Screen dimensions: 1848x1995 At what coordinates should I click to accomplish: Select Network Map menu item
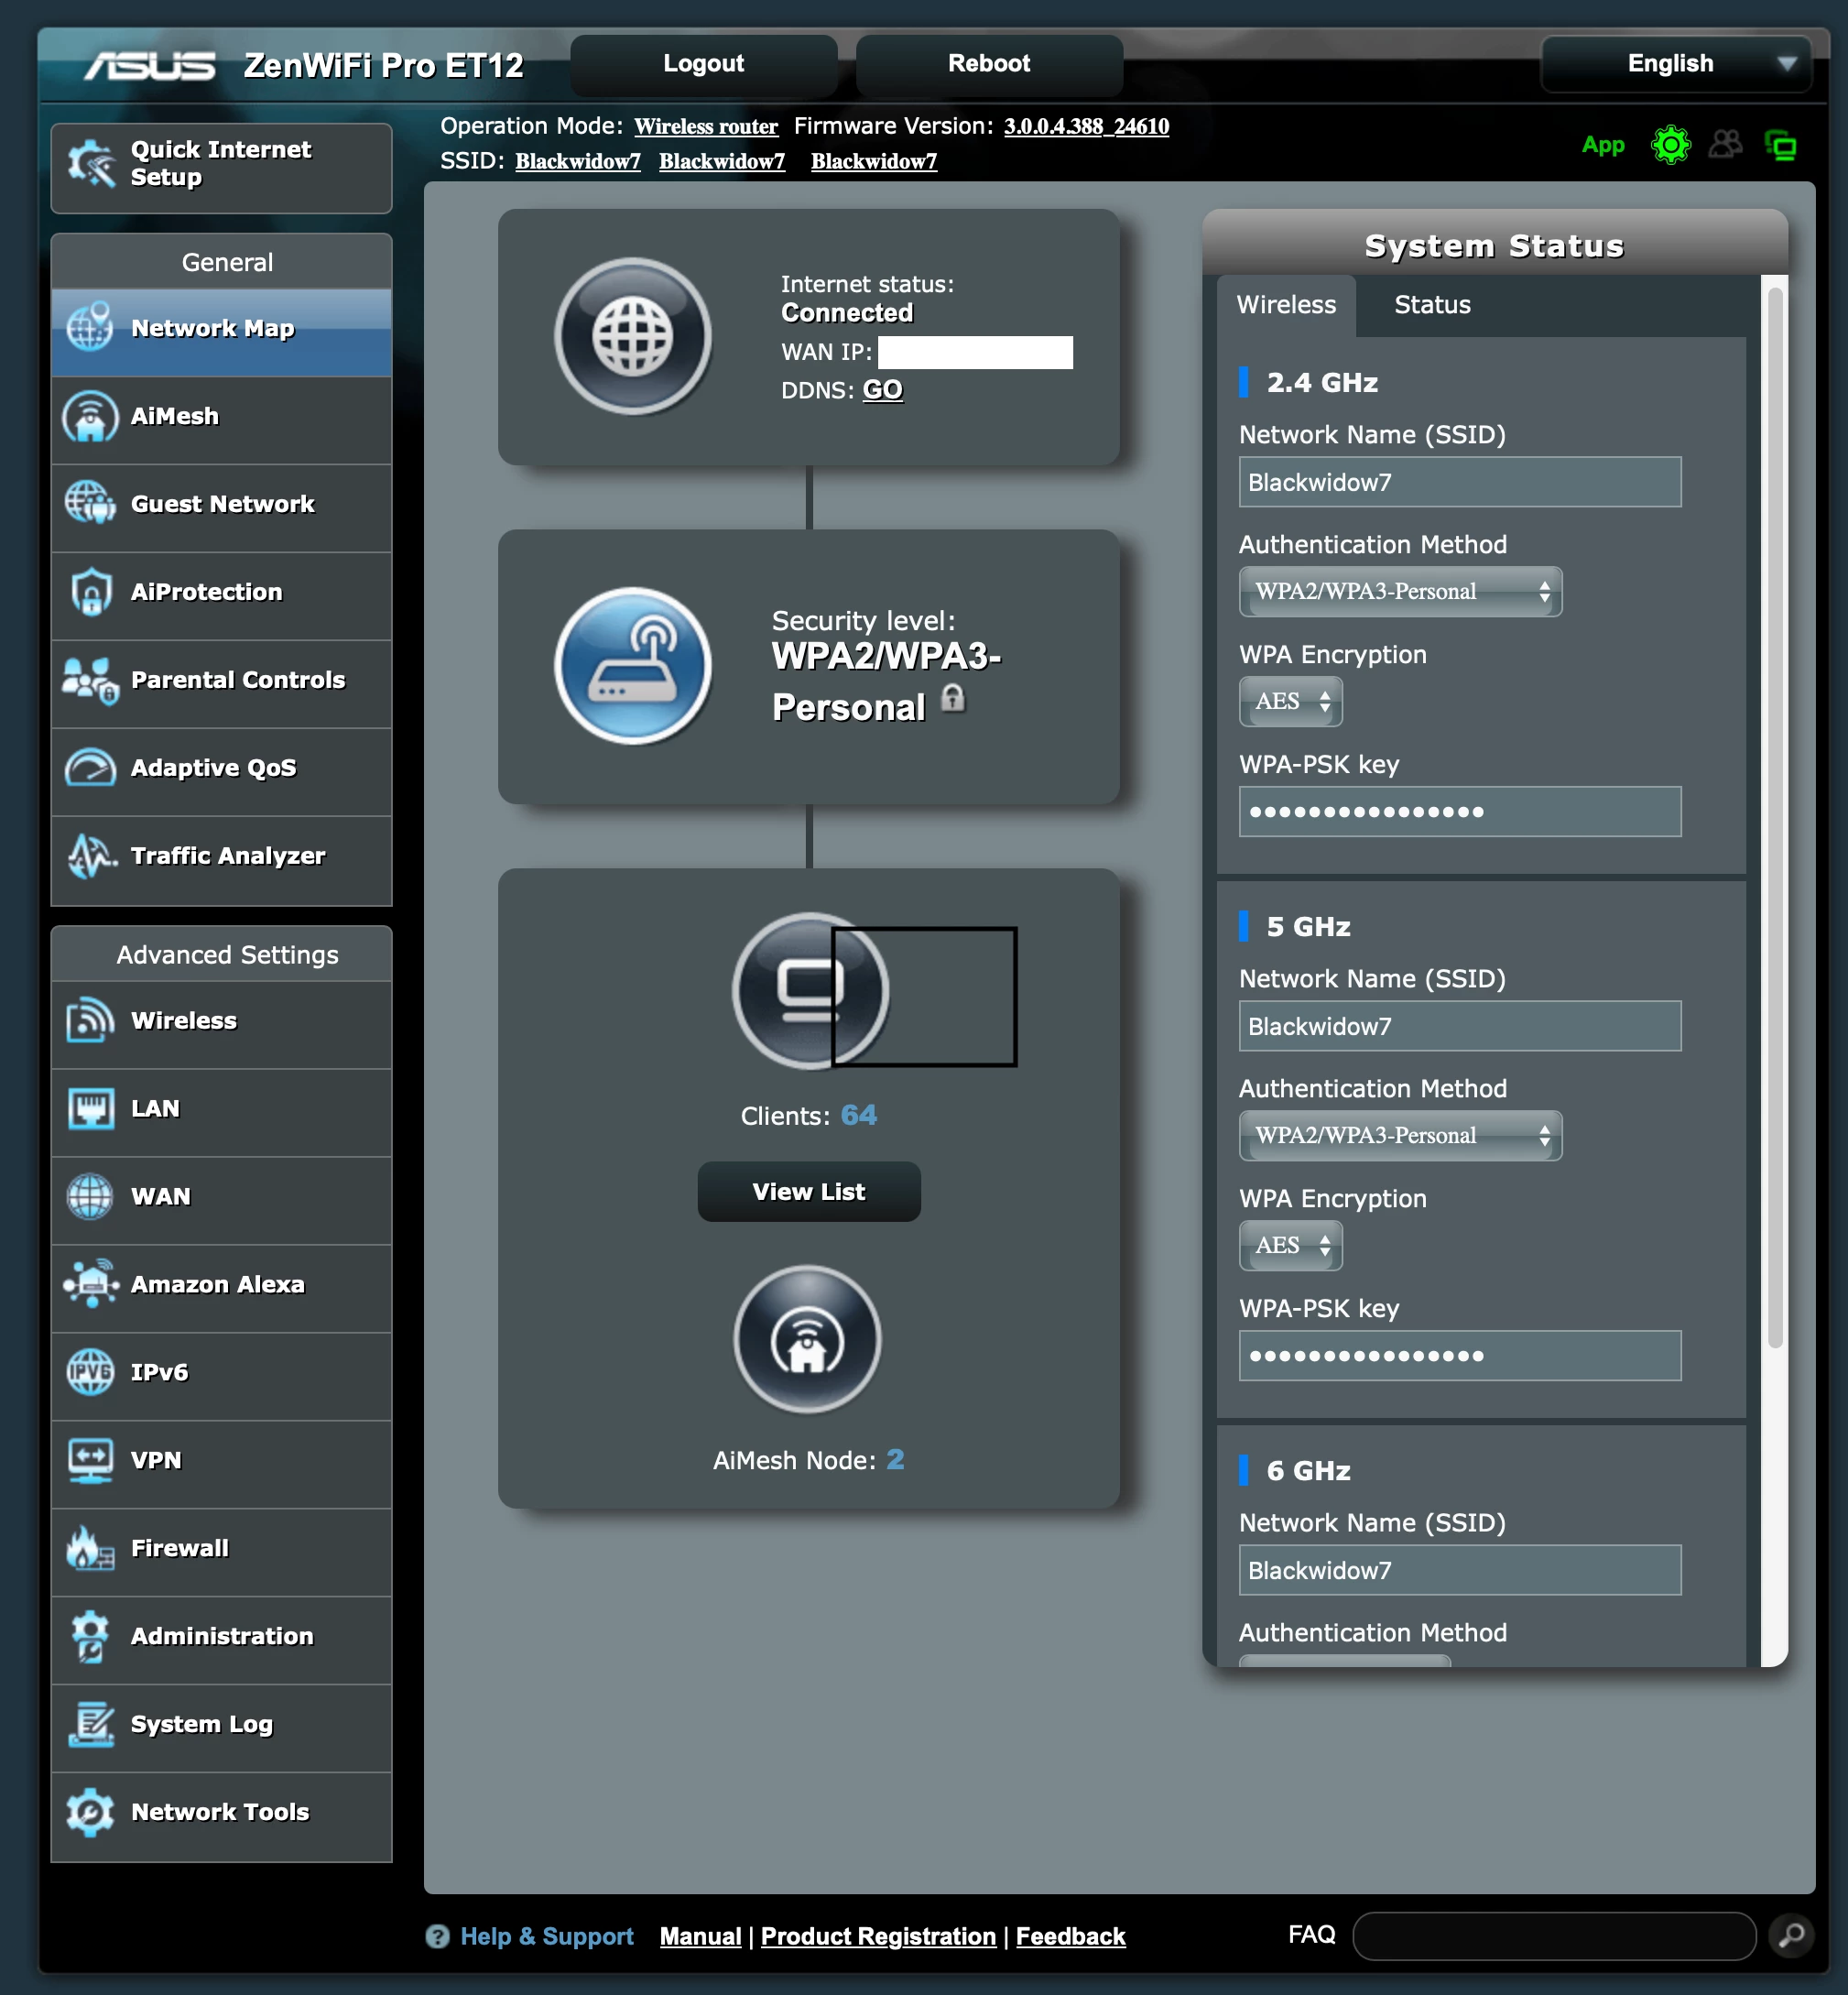pyautogui.click(x=221, y=333)
